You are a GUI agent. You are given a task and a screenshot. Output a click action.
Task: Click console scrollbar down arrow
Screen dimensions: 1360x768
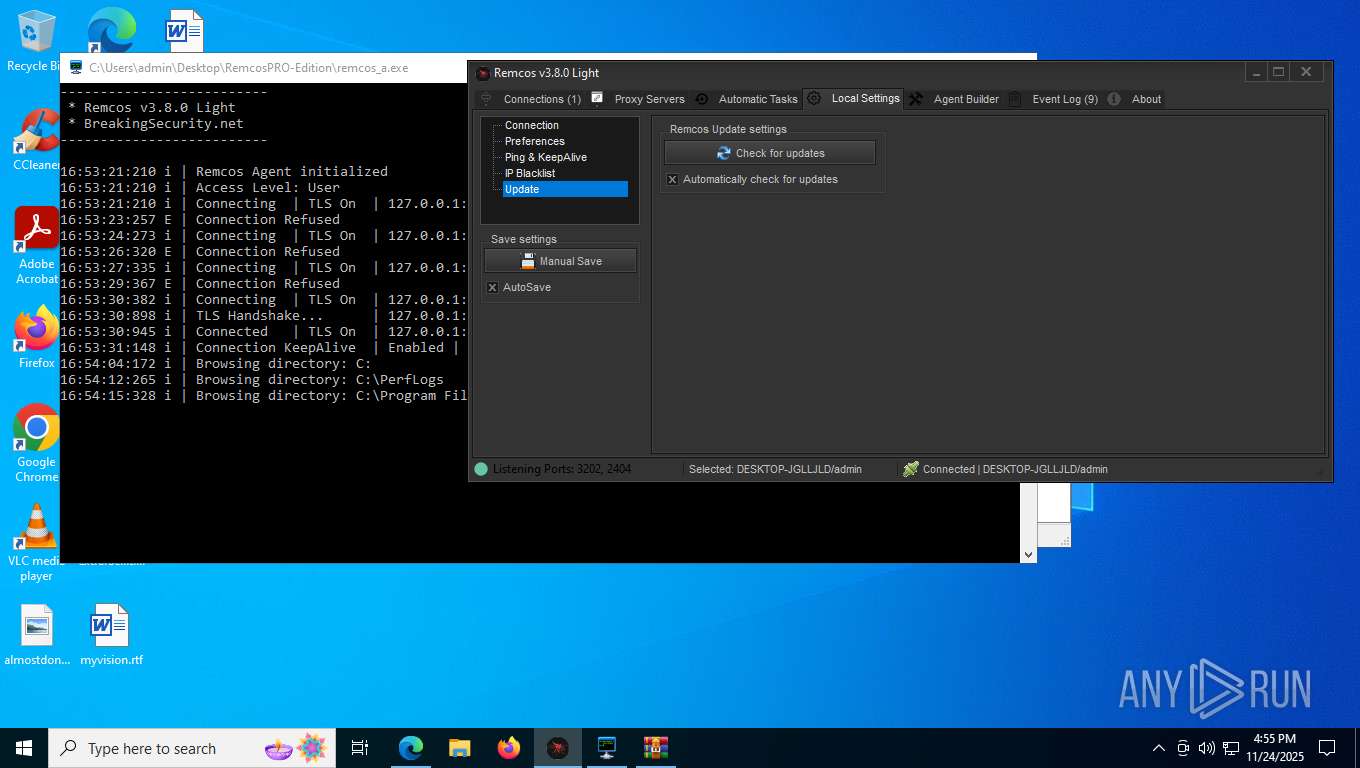click(1028, 554)
